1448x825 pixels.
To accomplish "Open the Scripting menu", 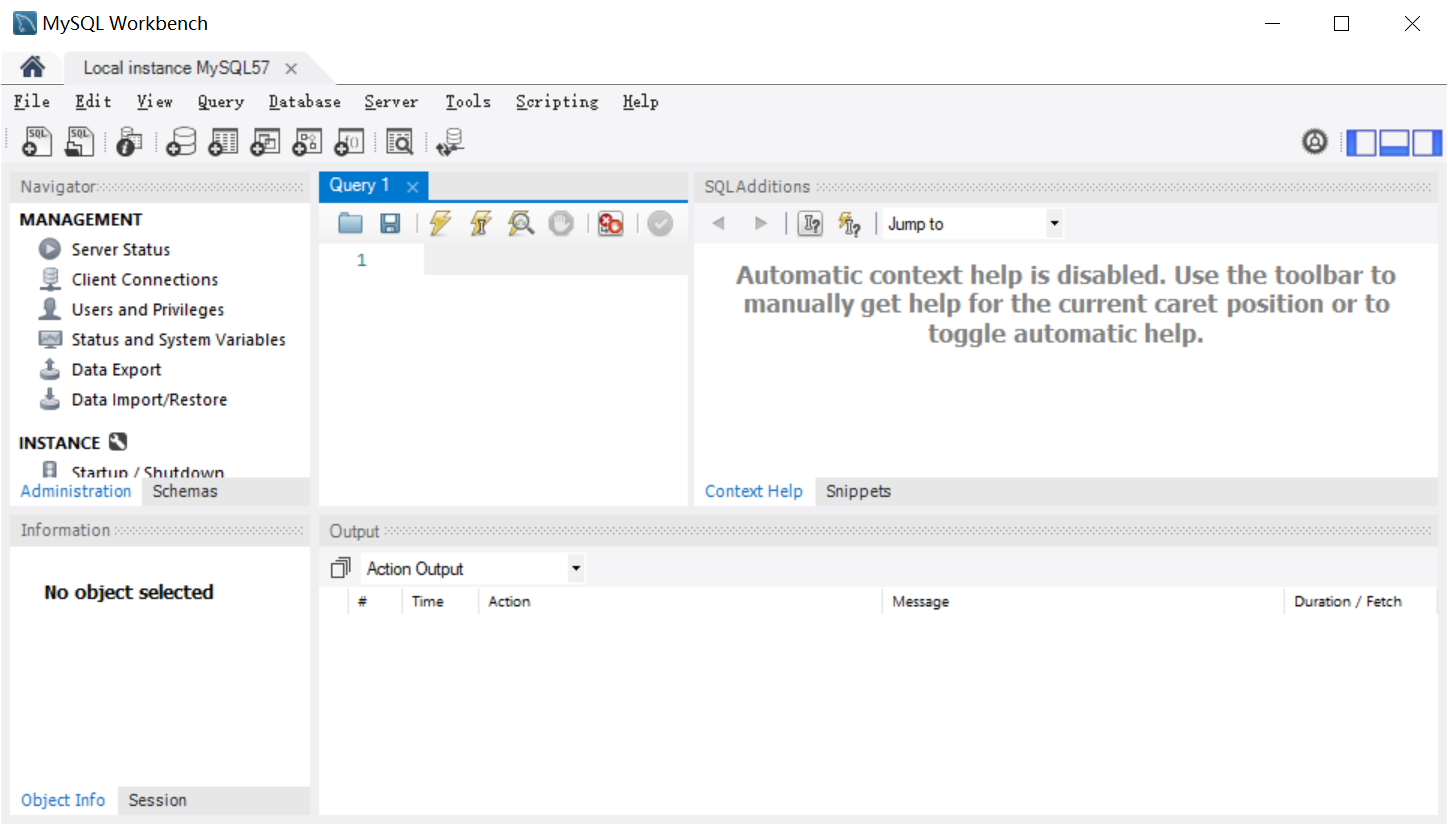I will (557, 102).
